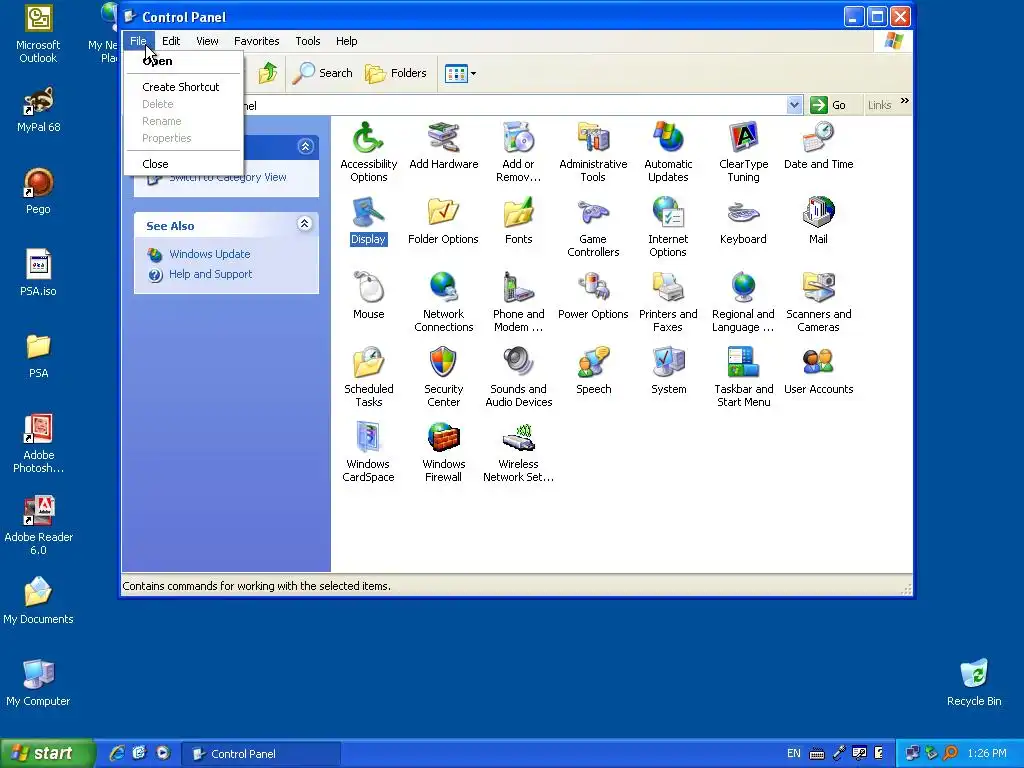Viewport: 1024px width, 768px height.
Task: Select the Keyboard icon
Action: point(743,221)
